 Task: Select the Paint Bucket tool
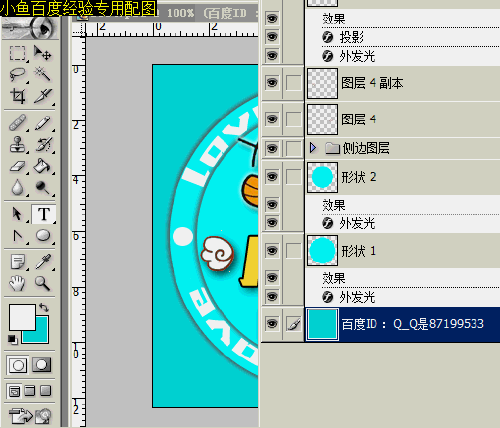[43, 166]
